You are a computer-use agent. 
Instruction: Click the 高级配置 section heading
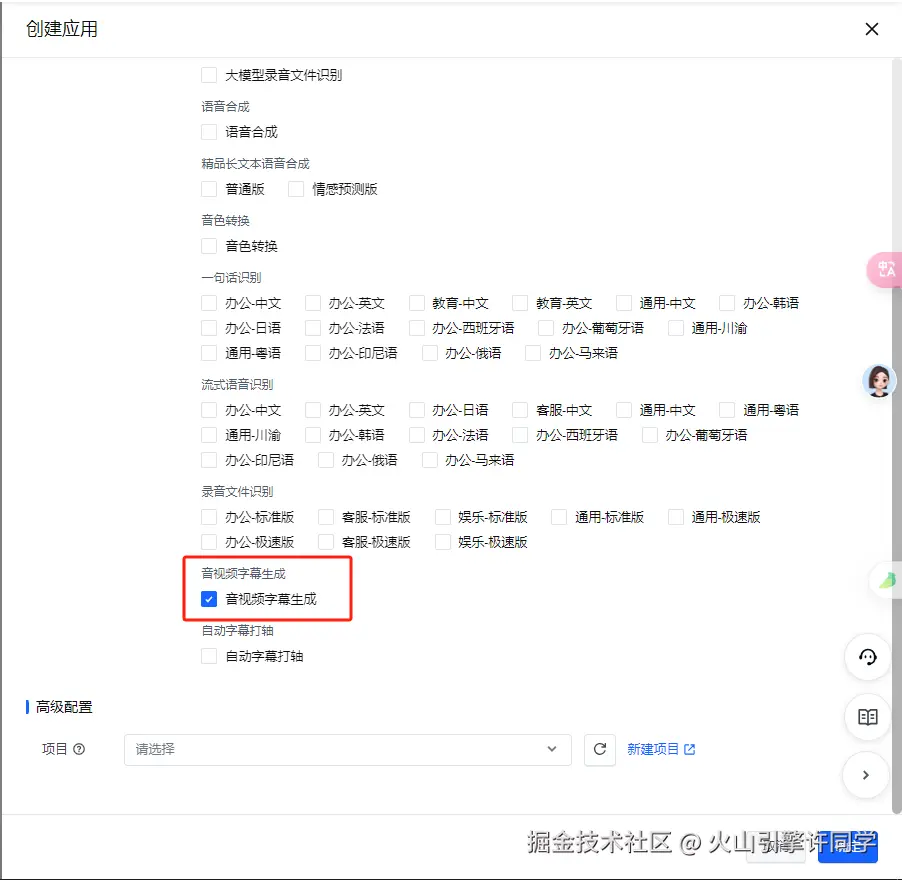[x=64, y=707]
